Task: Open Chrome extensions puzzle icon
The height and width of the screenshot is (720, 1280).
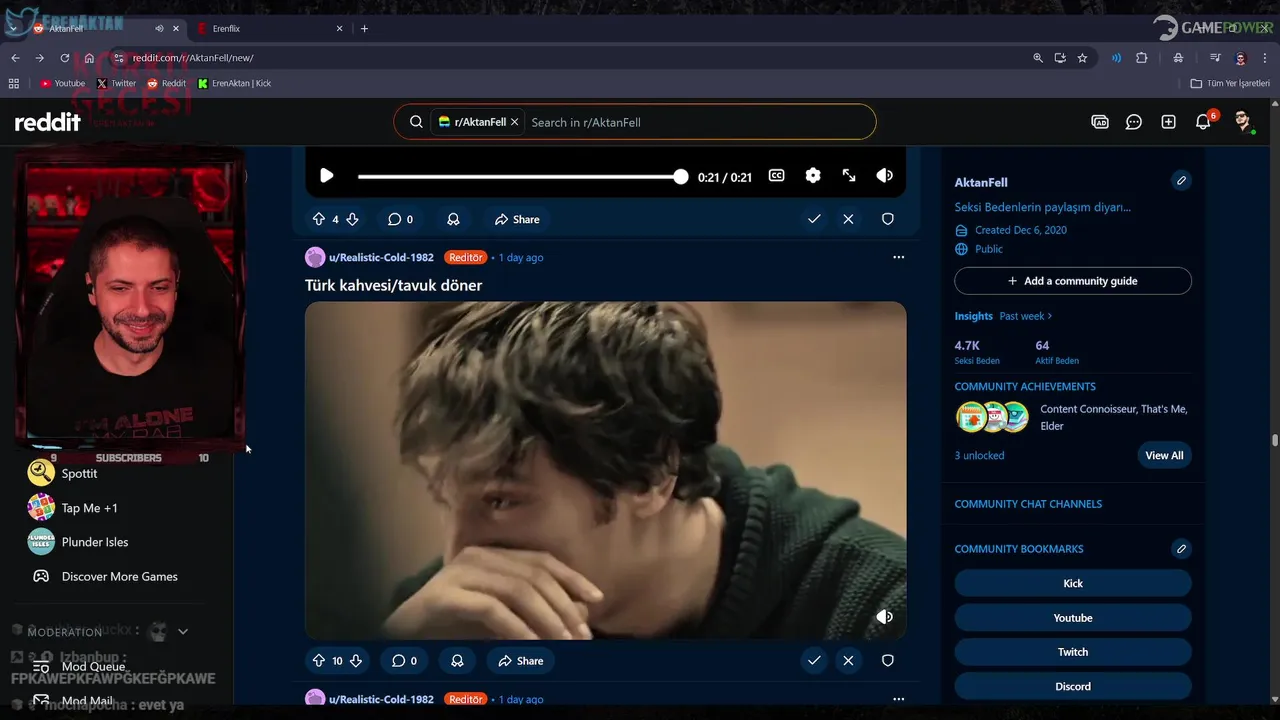Action: click(1141, 58)
